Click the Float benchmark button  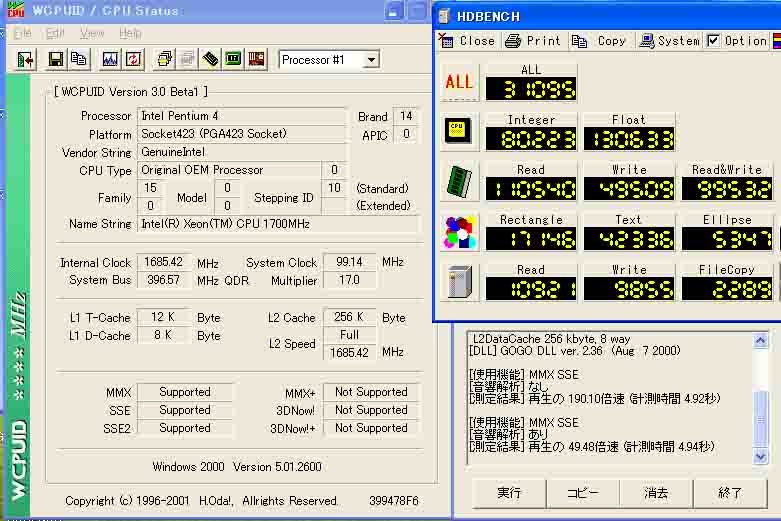[629, 120]
